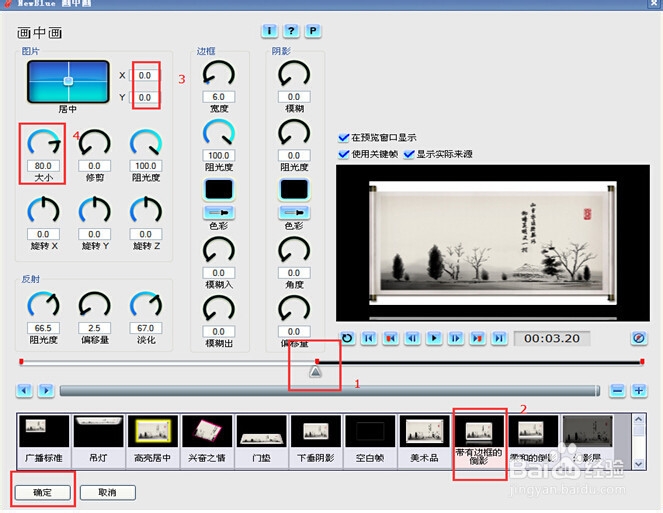Click the 大小 size knob
The height and width of the screenshot is (513, 663).
(44, 143)
